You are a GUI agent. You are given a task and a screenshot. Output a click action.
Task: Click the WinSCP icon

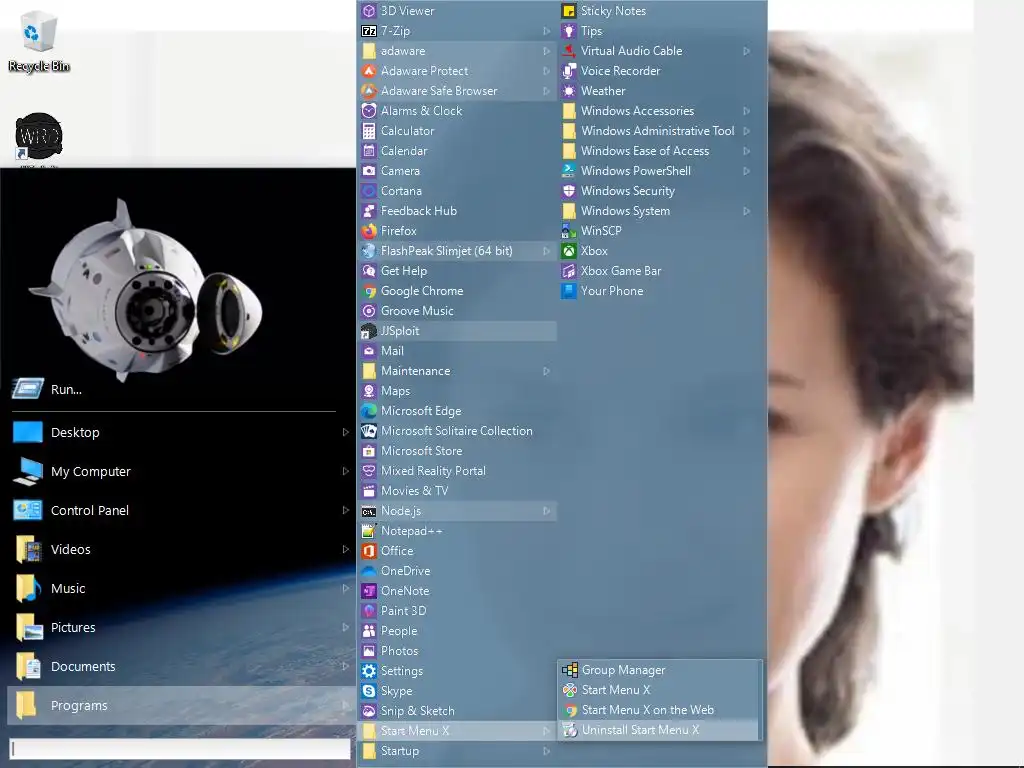coord(569,231)
